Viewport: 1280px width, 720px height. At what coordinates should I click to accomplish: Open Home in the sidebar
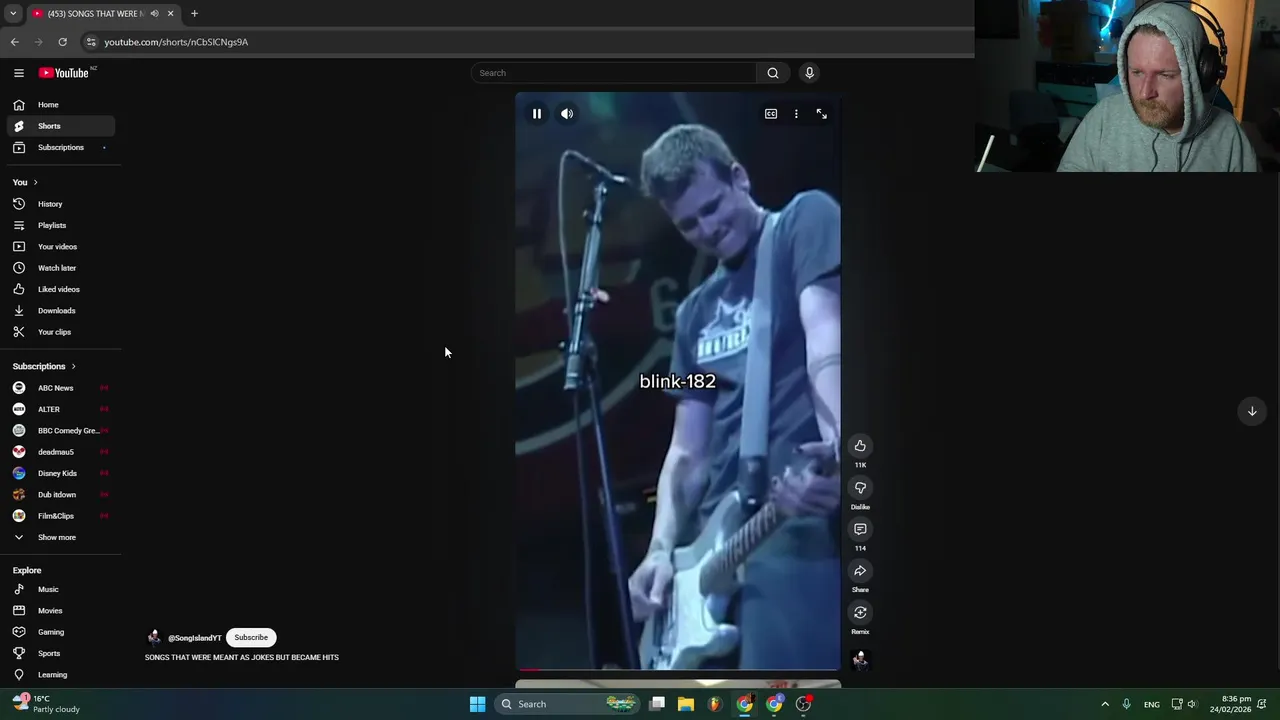[60, 105]
